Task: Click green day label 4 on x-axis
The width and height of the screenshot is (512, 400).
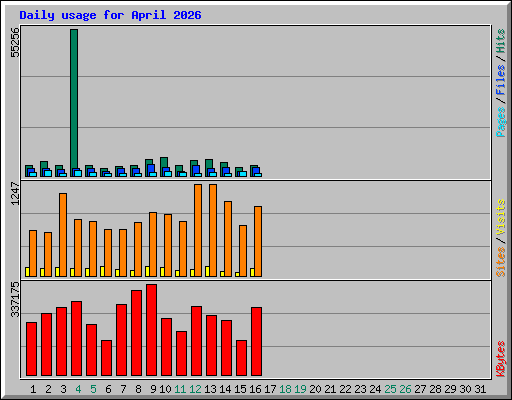Action: pos(78,389)
